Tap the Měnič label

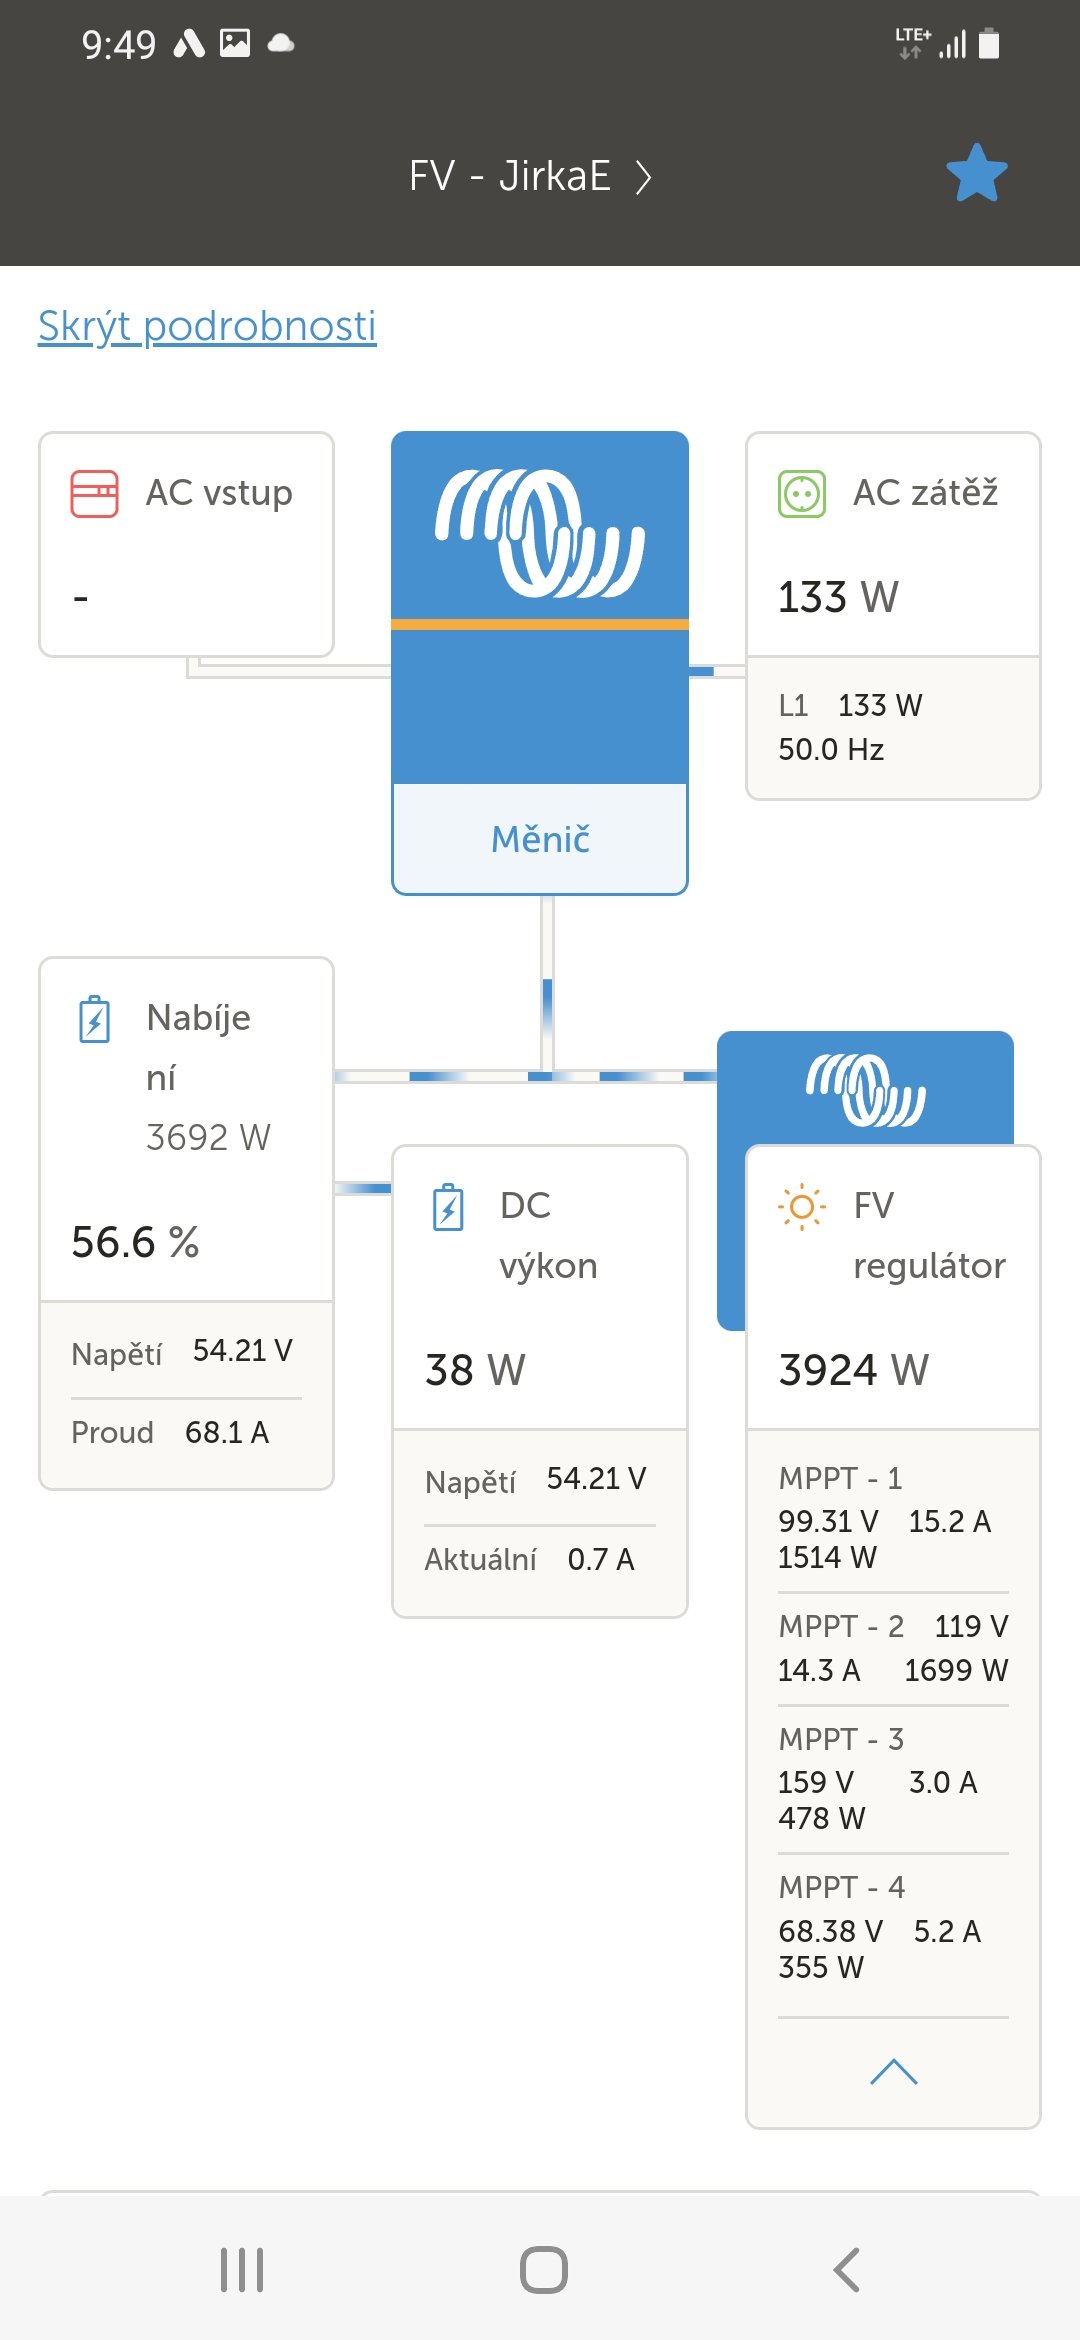tap(540, 839)
